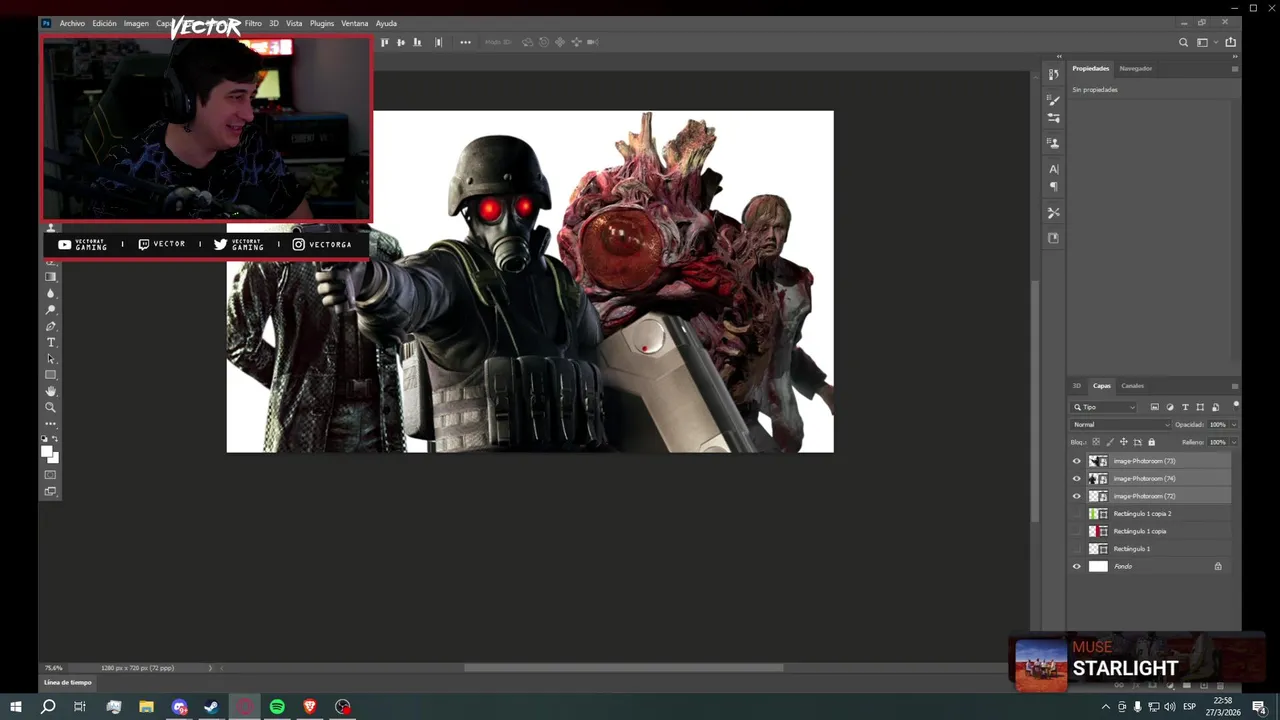Open the Photoshop search magnifier icon

[x=1184, y=42]
